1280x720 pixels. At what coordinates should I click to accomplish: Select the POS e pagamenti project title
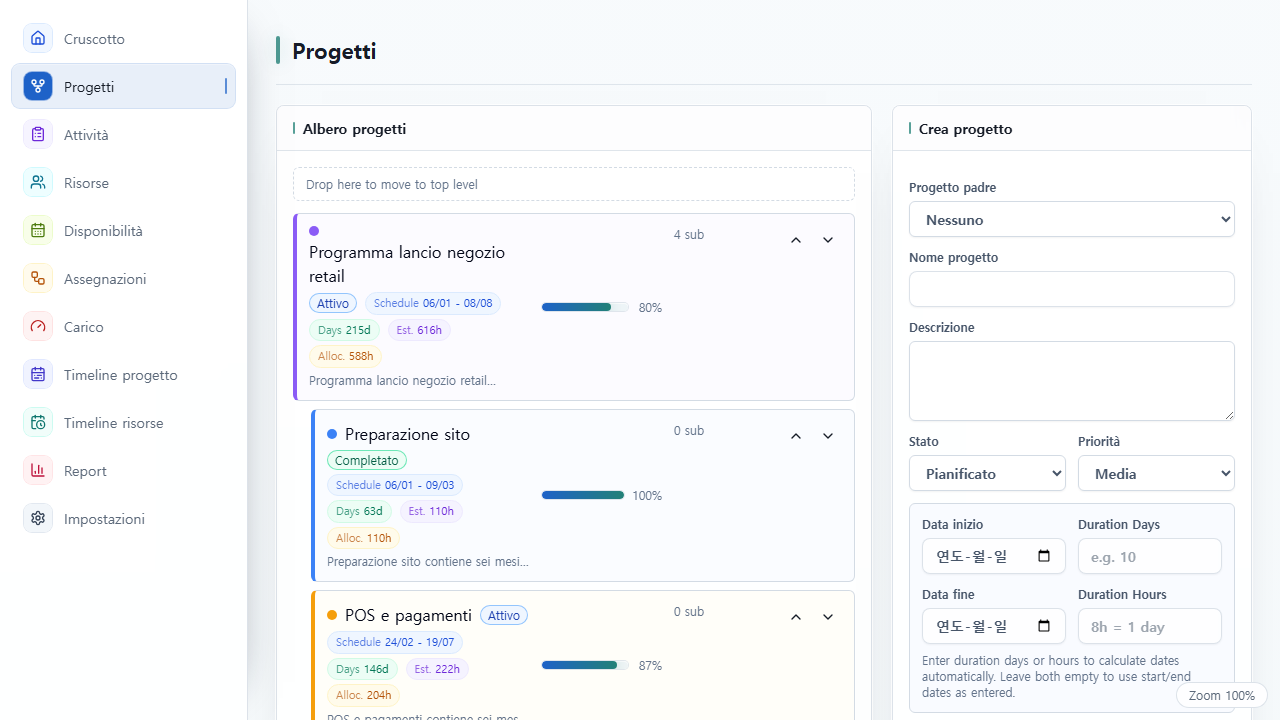click(x=408, y=615)
